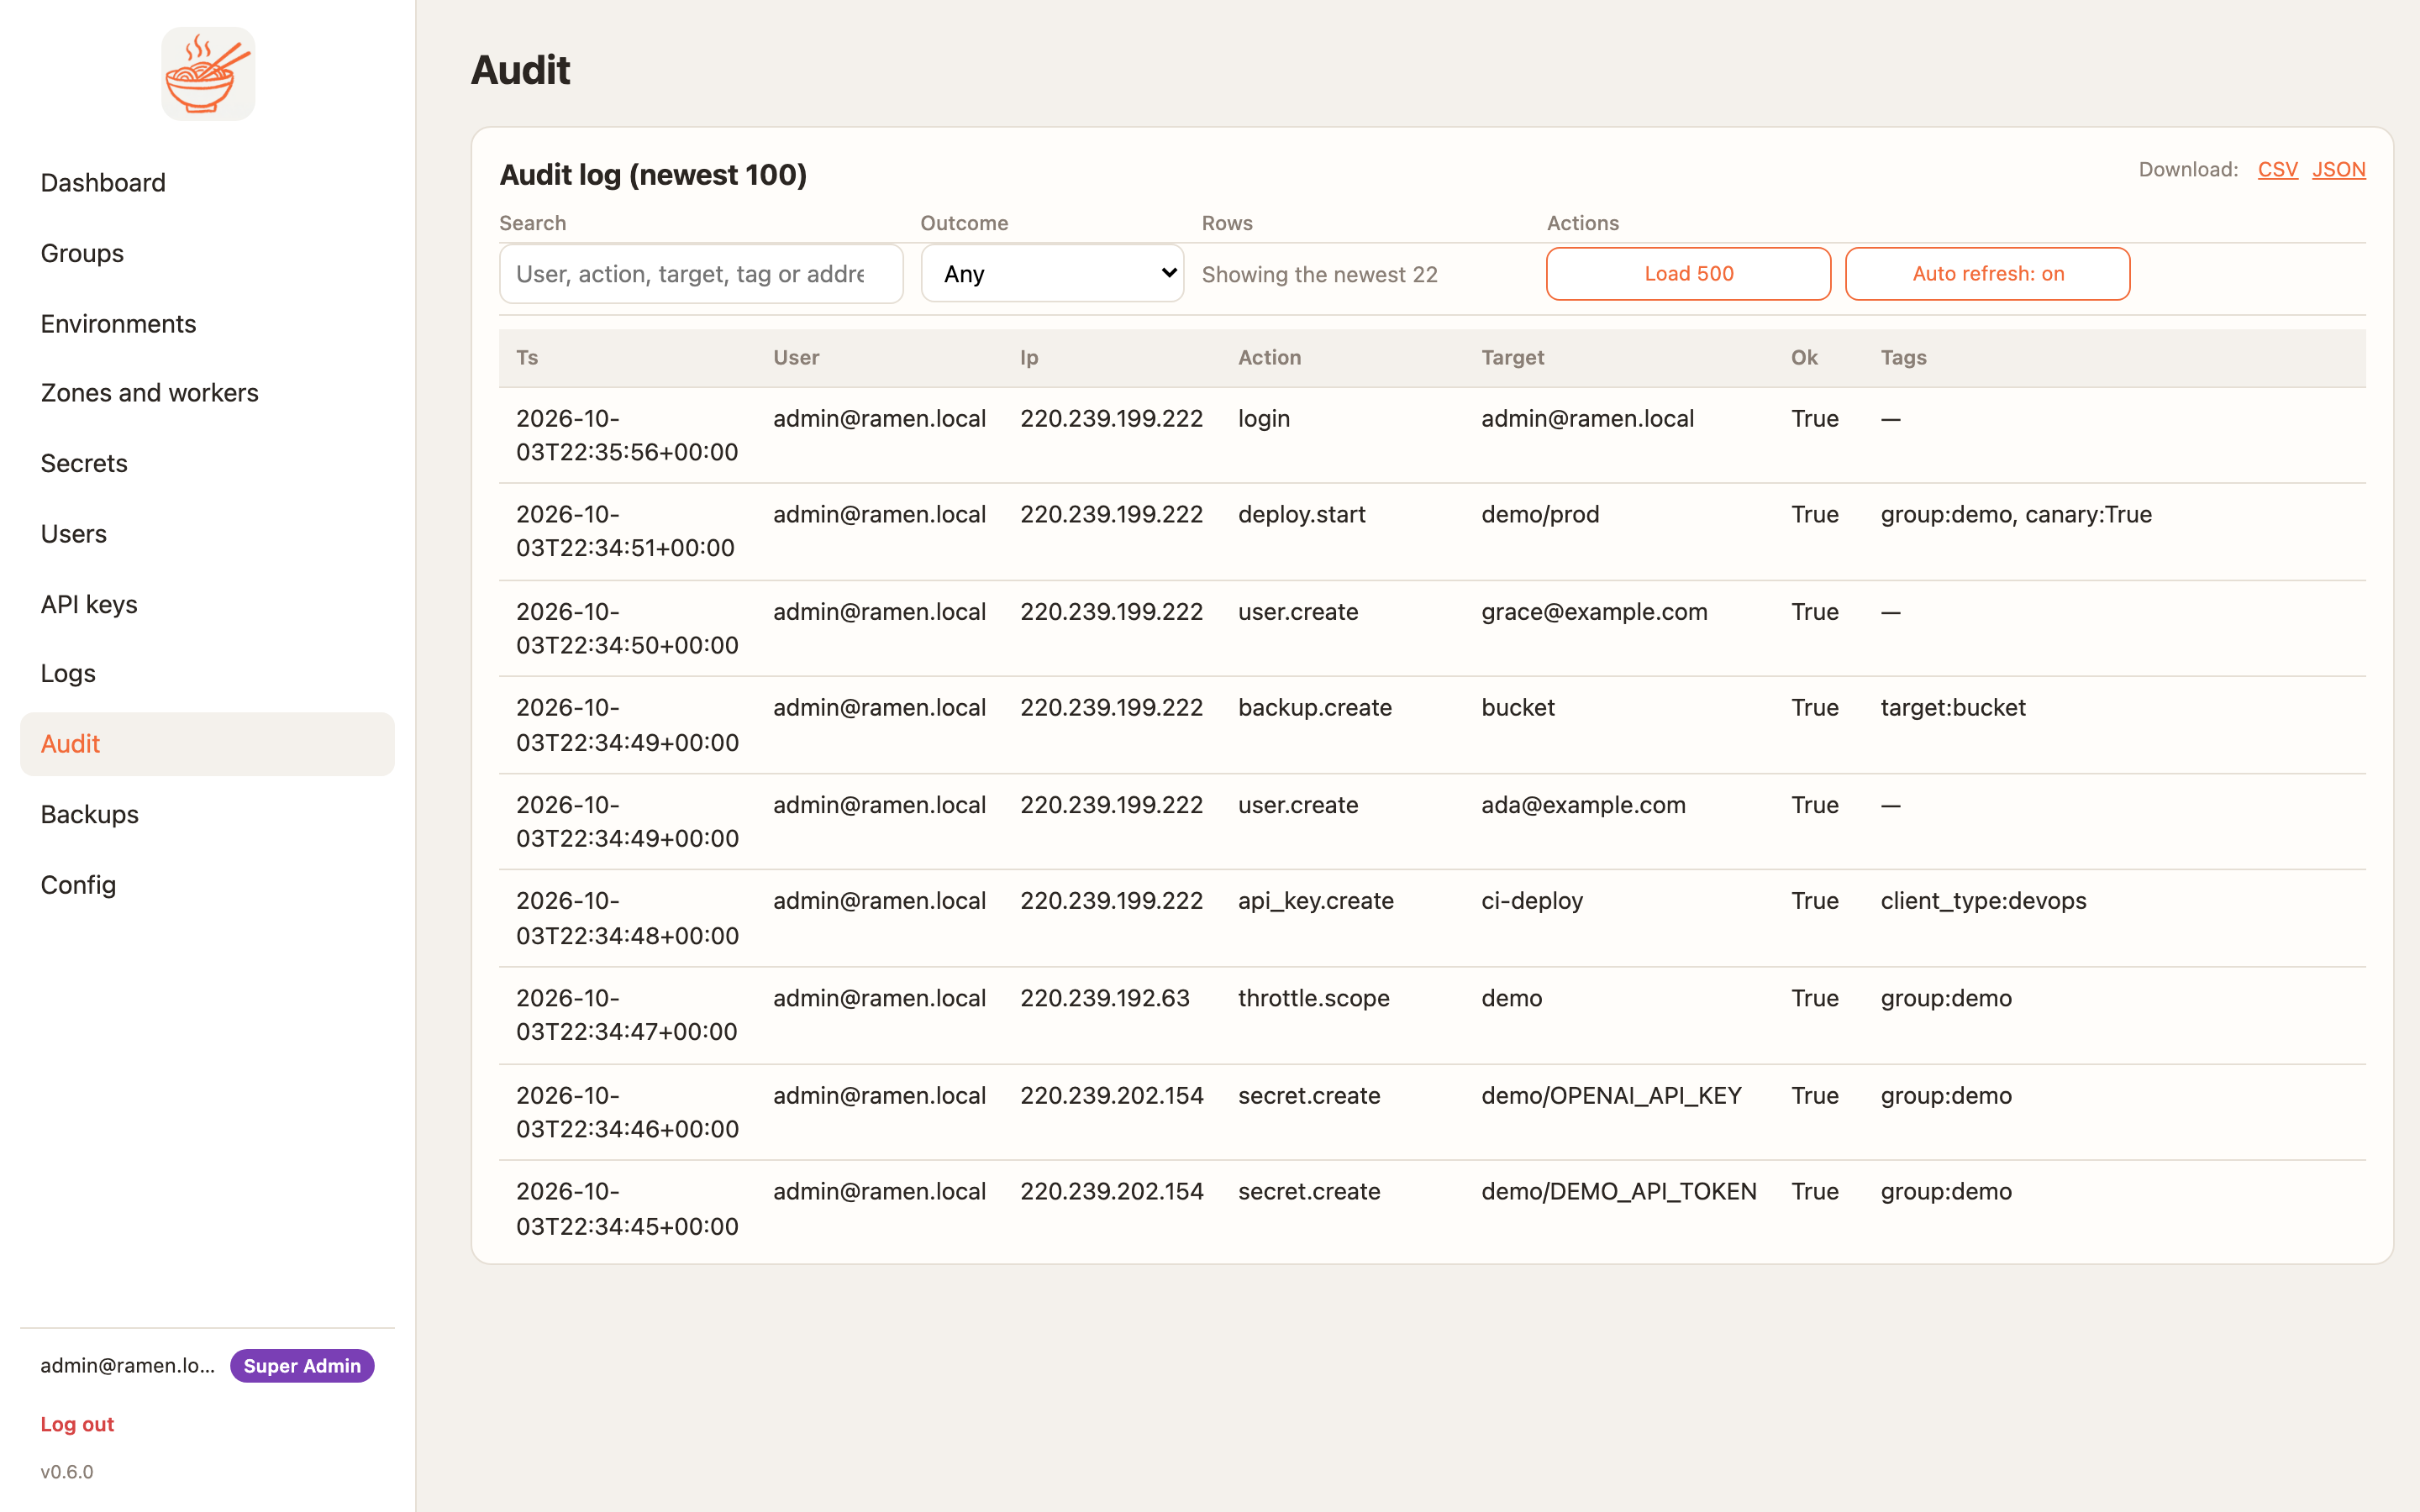
Task: Click the bucket target cell
Action: (1517, 708)
